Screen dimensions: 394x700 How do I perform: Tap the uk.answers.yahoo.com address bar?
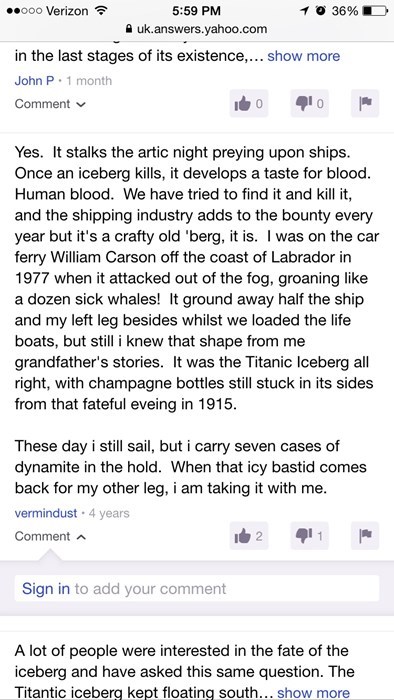[197, 29]
